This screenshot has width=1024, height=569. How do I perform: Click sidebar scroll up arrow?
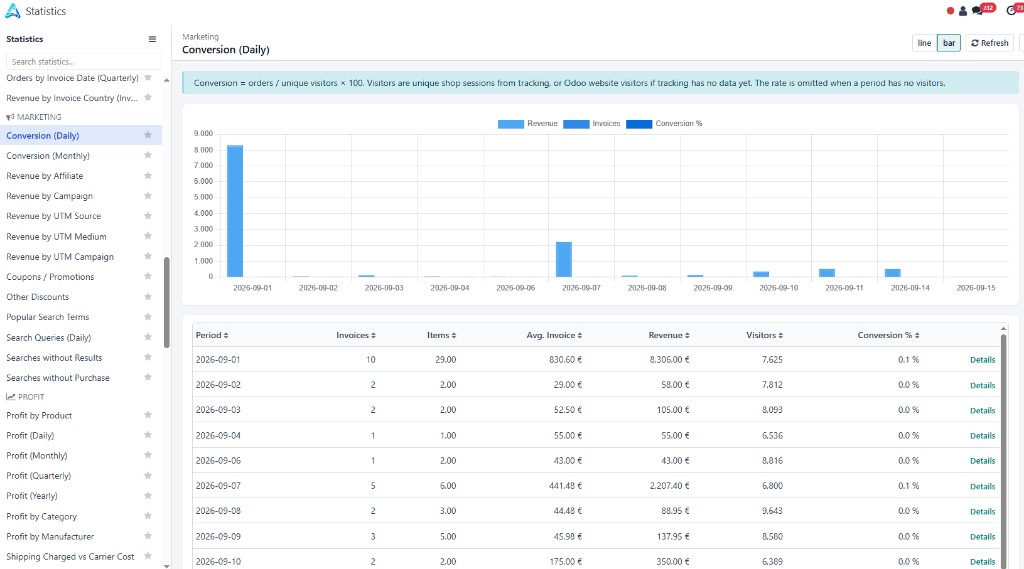[167, 80]
